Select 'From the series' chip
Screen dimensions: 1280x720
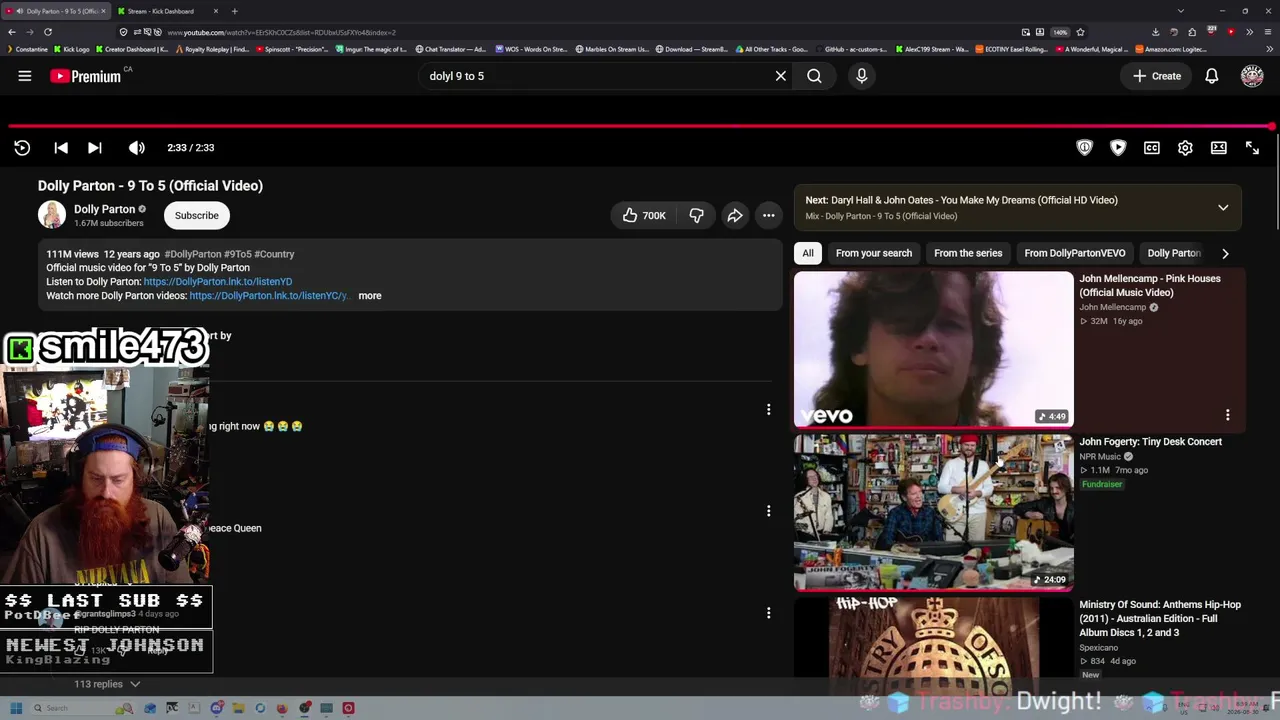tap(968, 253)
